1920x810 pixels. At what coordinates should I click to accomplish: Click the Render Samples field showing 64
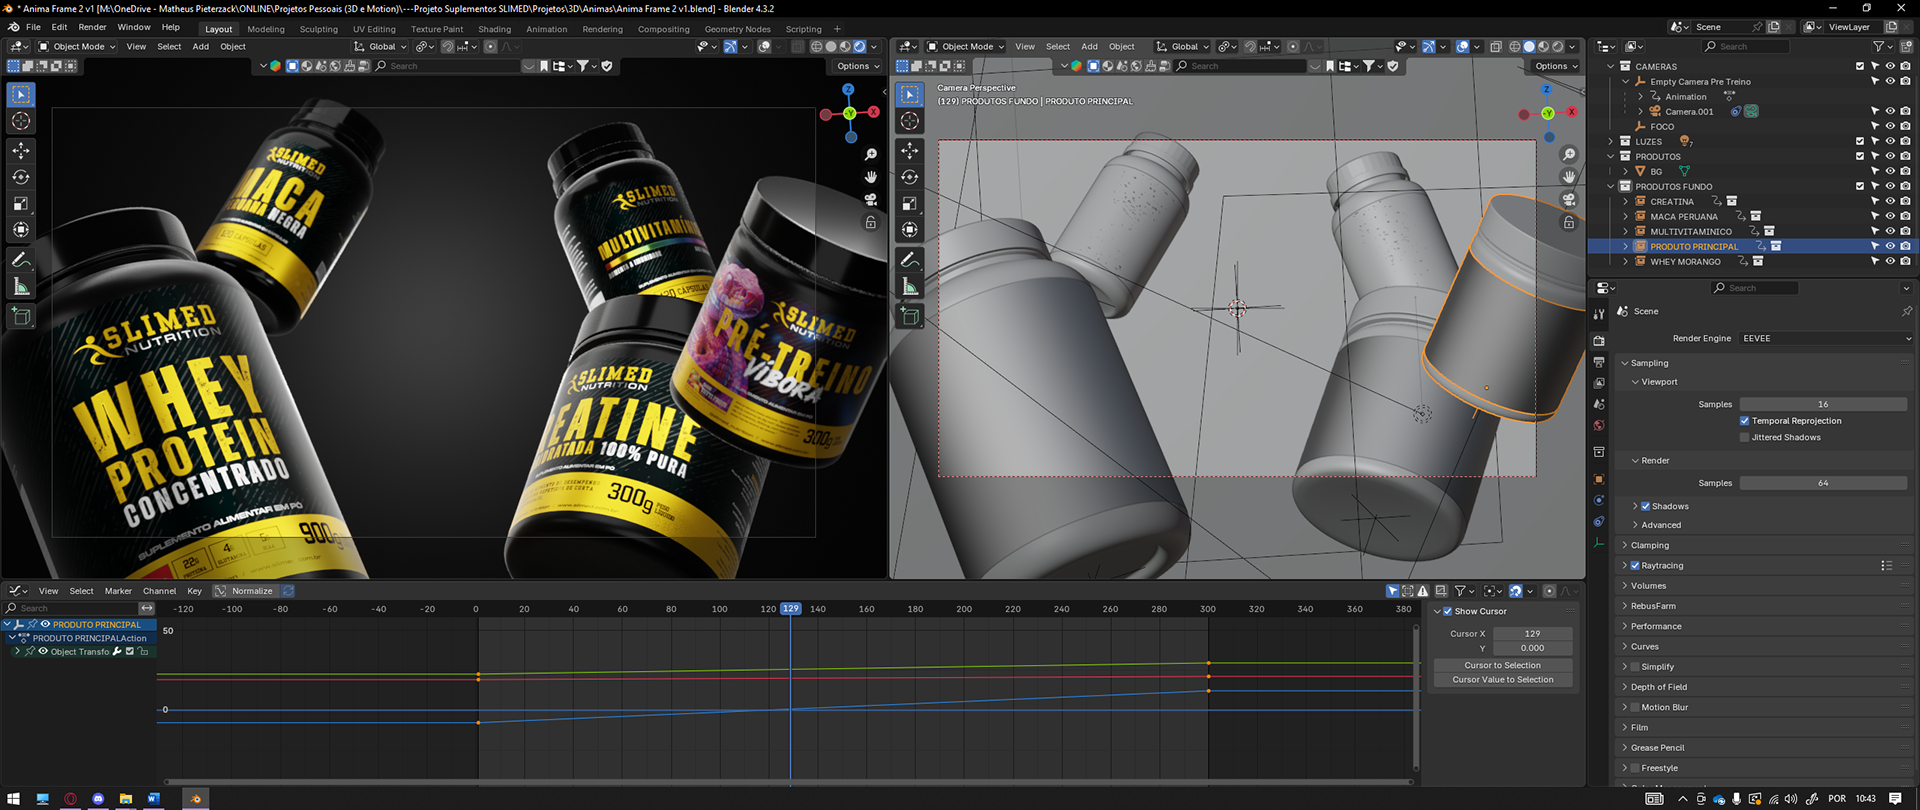[1823, 483]
